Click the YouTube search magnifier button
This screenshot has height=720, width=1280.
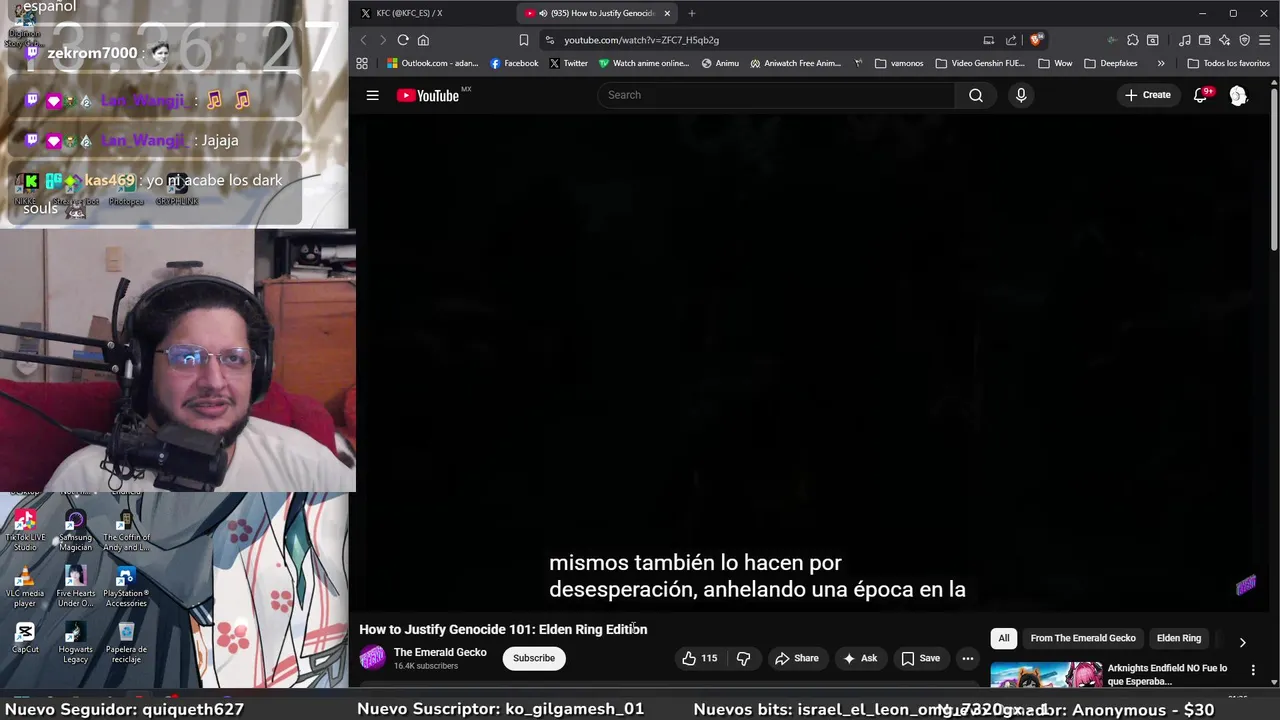click(x=976, y=95)
